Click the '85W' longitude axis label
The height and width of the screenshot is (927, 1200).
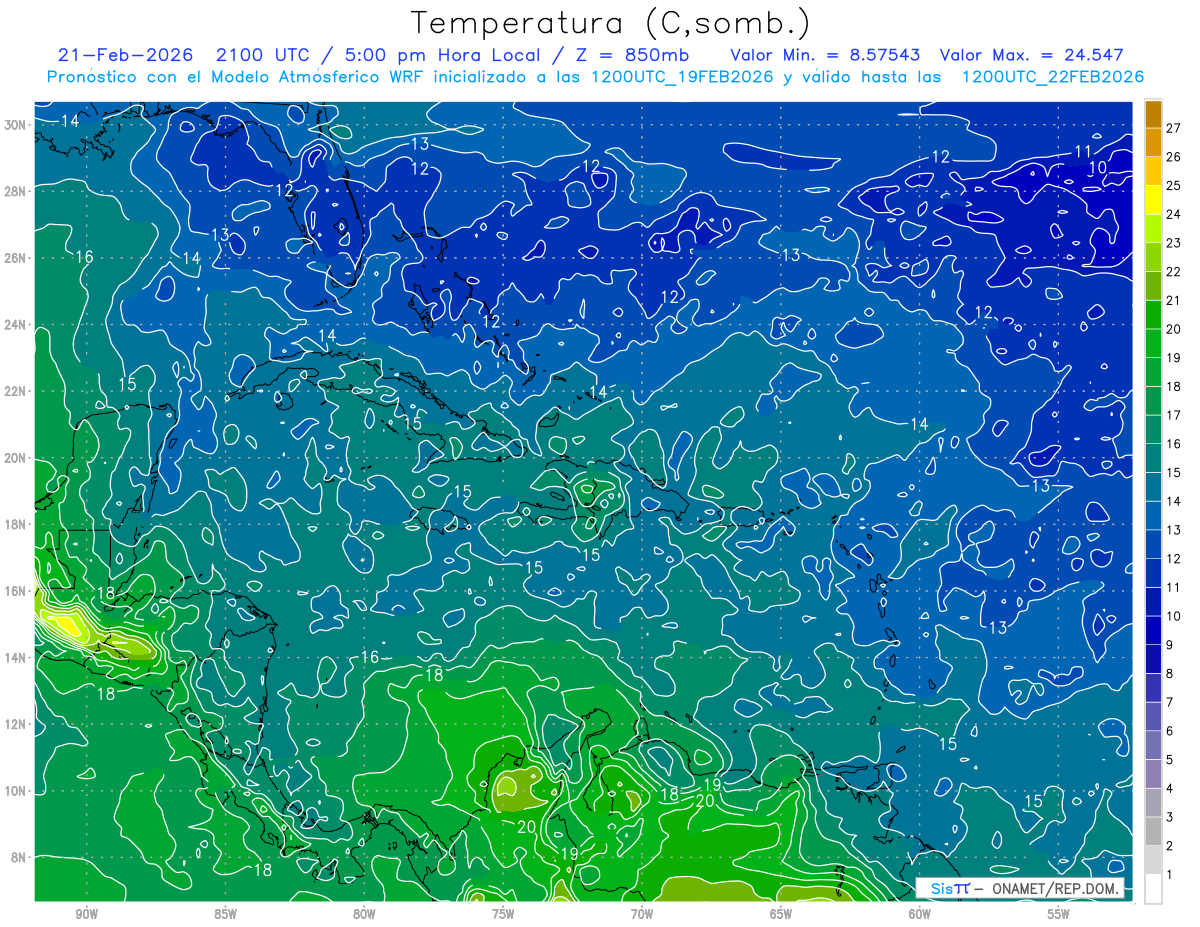point(225,914)
